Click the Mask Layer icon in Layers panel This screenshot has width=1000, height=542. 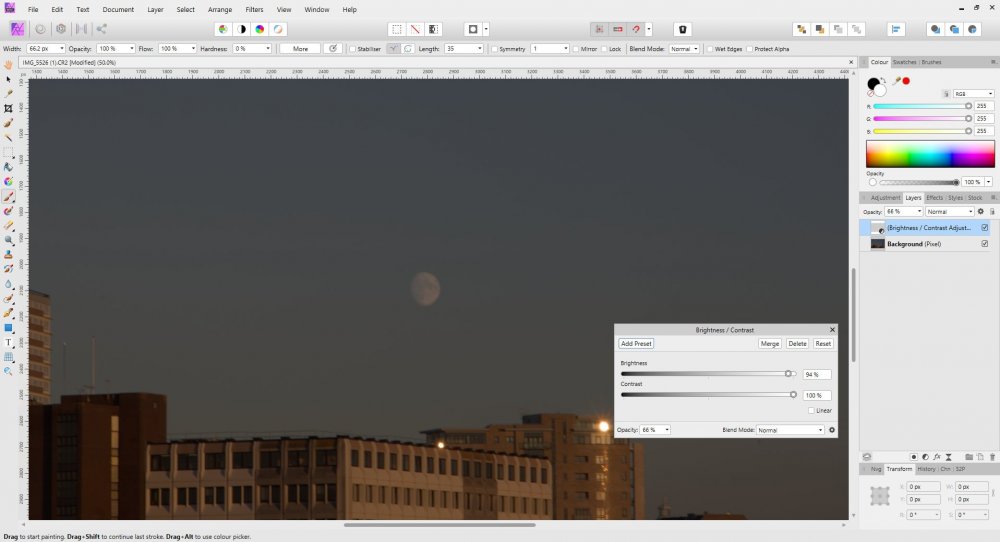coord(914,457)
